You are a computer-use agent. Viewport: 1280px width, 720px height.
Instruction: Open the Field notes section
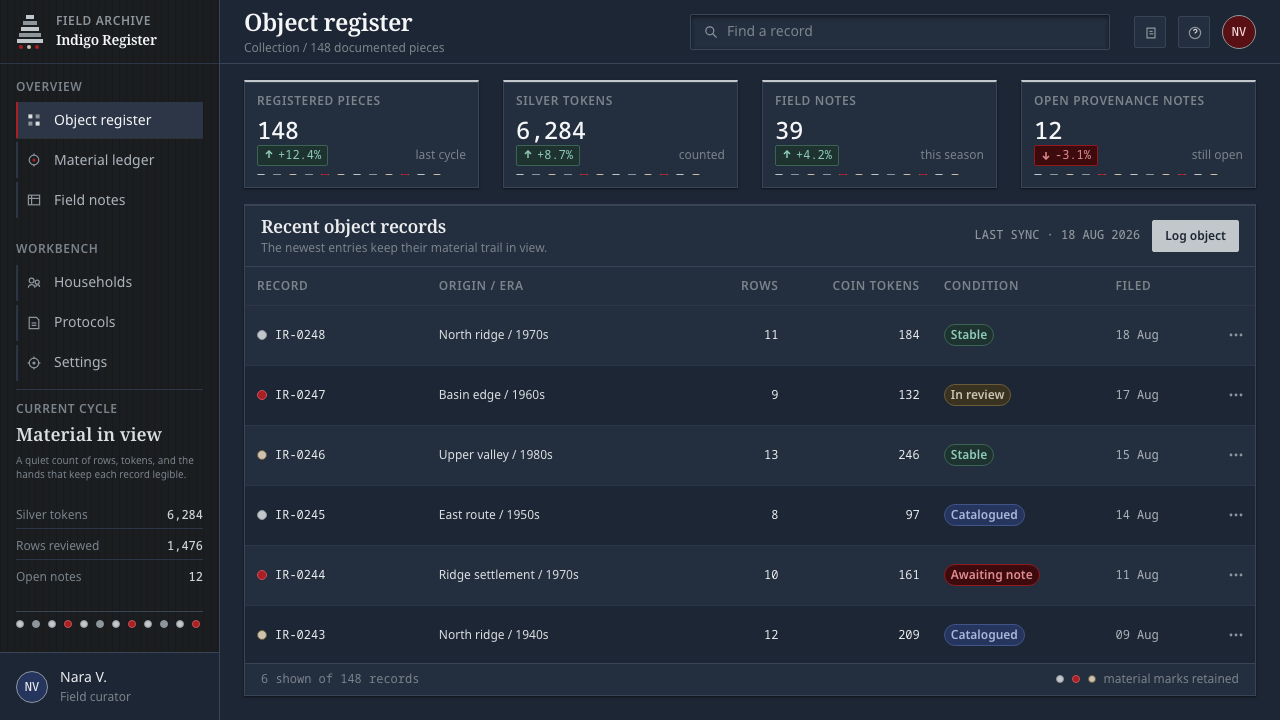(x=110, y=200)
